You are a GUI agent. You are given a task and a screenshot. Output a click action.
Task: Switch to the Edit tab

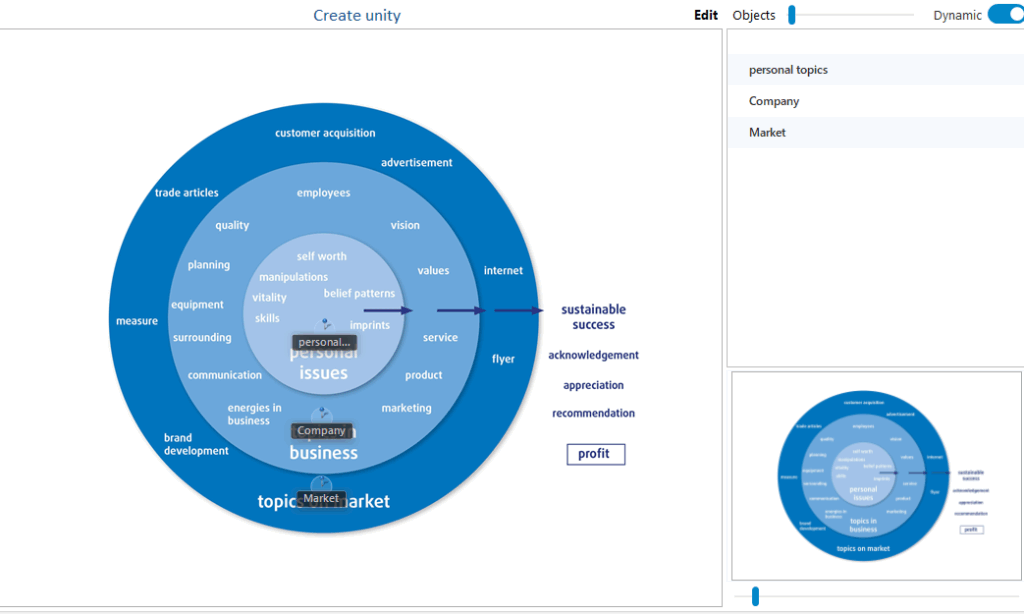pyautogui.click(x=706, y=15)
